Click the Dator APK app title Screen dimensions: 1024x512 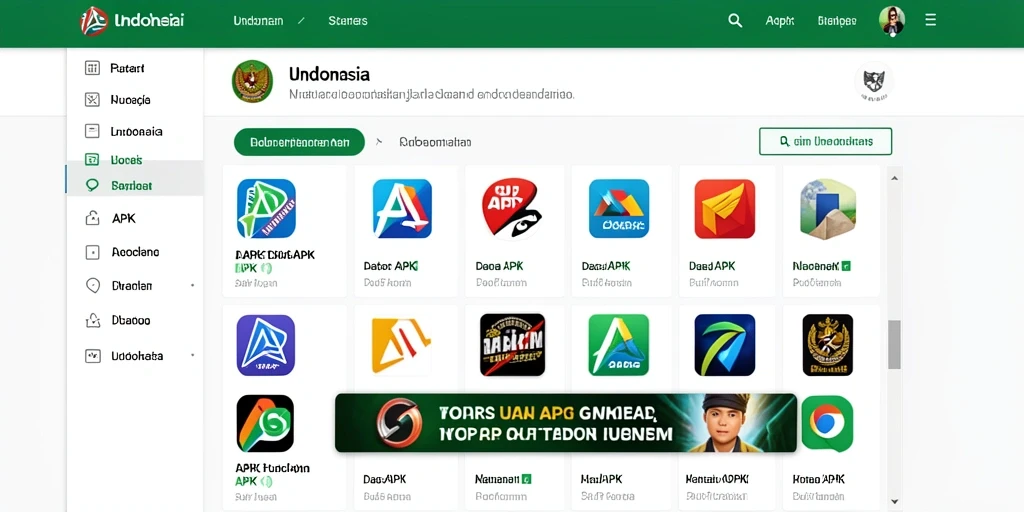[x=391, y=266]
